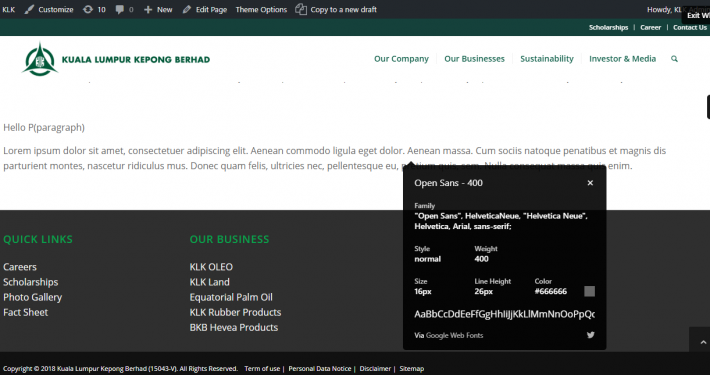This screenshot has width=710, height=375.
Task: Click the Open Sans - 400 popup title
Action: [x=448, y=183]
